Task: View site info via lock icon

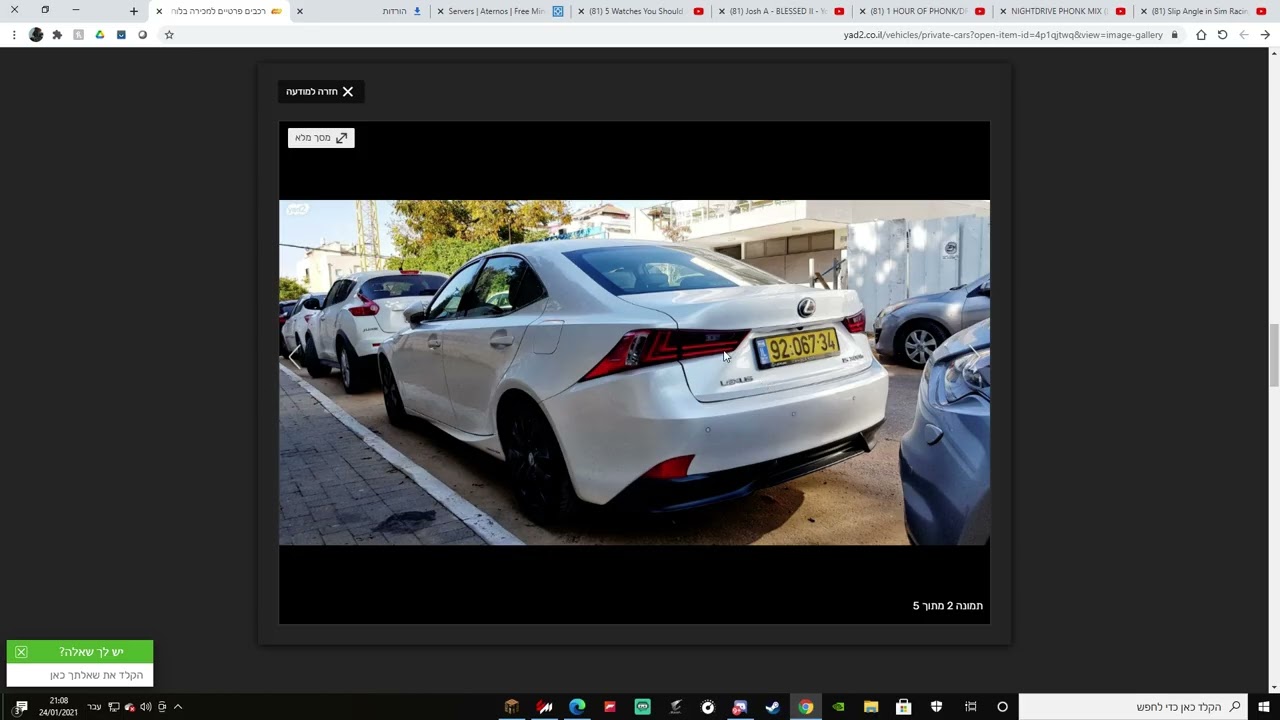Action: pyautogui.click(x=1175, y=35)
